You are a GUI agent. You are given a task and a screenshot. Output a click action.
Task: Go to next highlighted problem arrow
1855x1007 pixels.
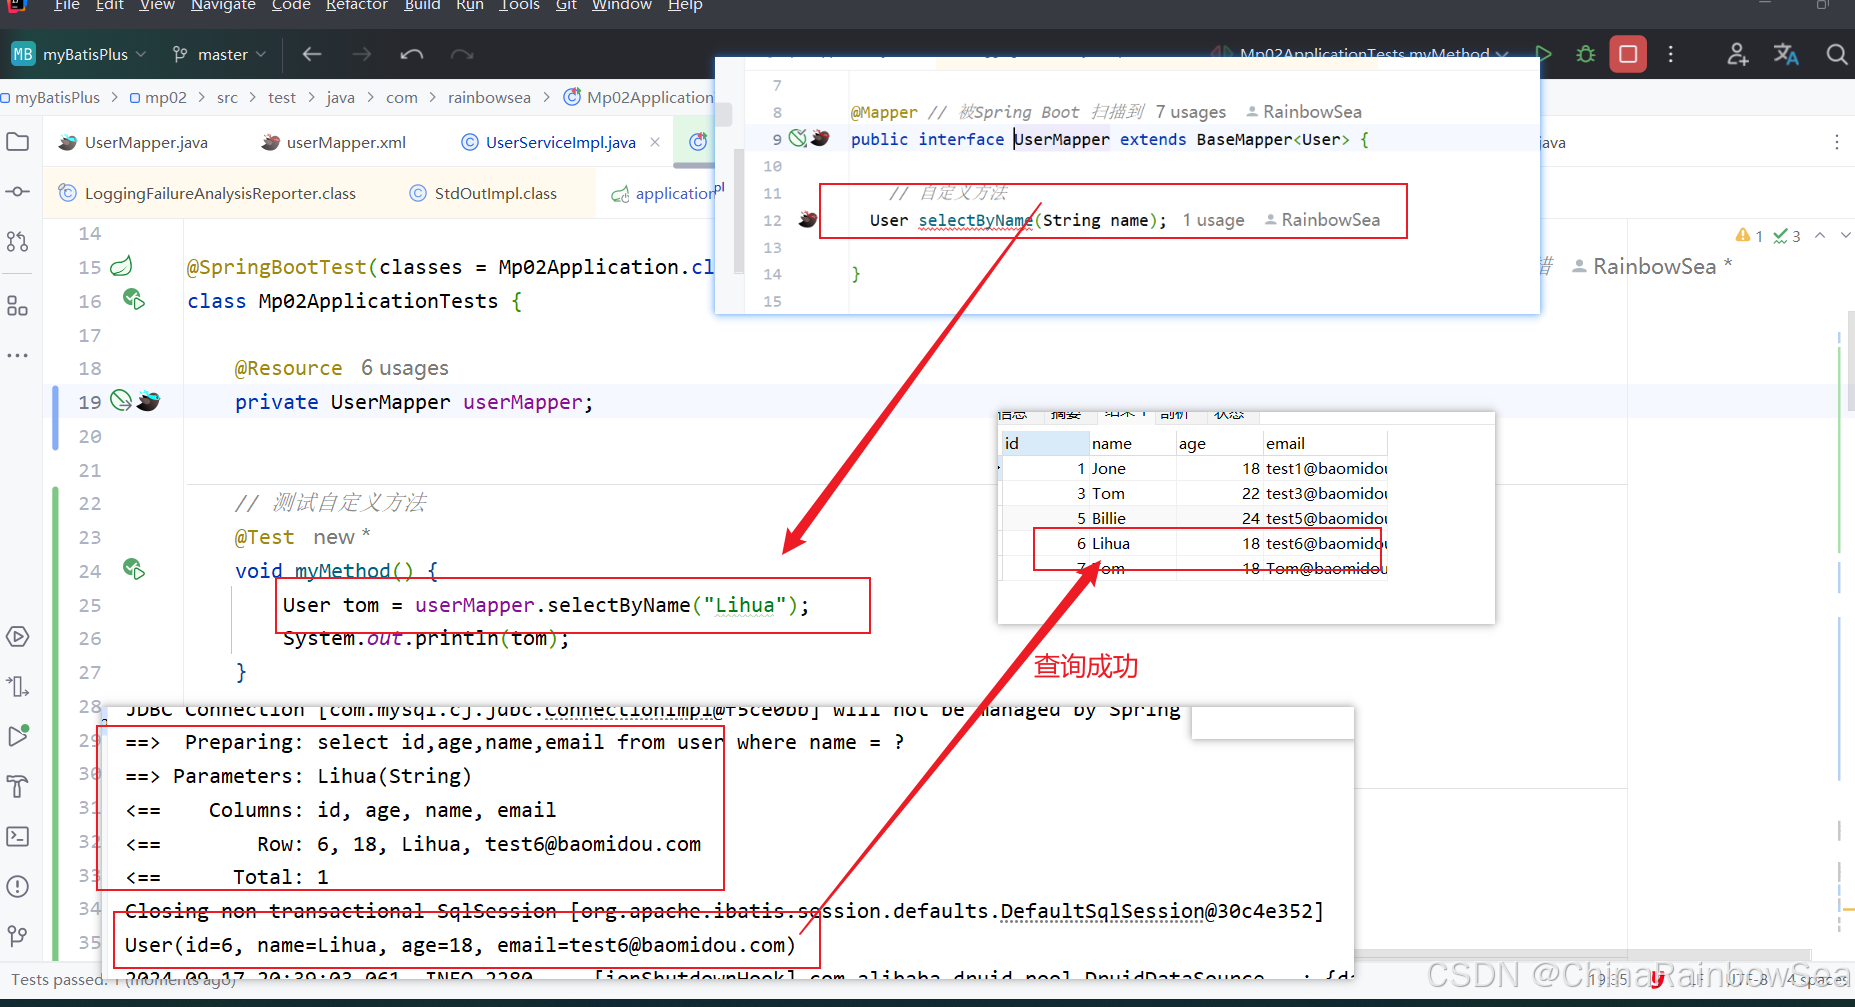pos(1845,236)
